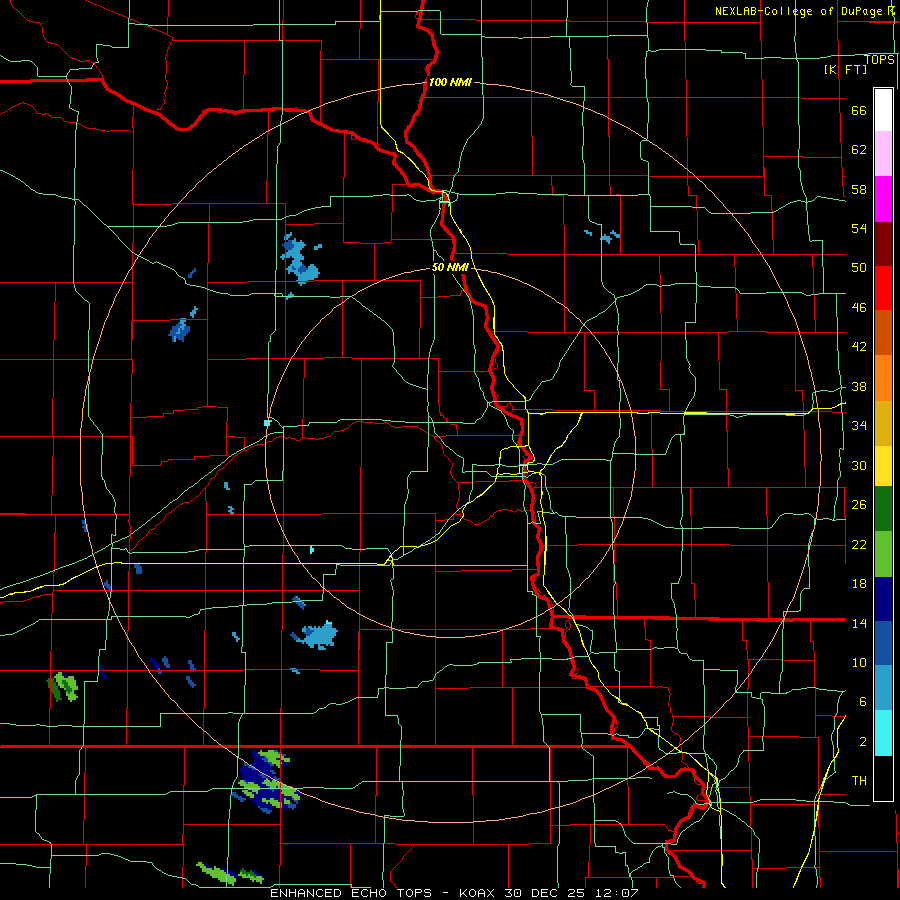Click the legend value '54'
This screenshot has height=900, width=900.
[x=859, y=228]
